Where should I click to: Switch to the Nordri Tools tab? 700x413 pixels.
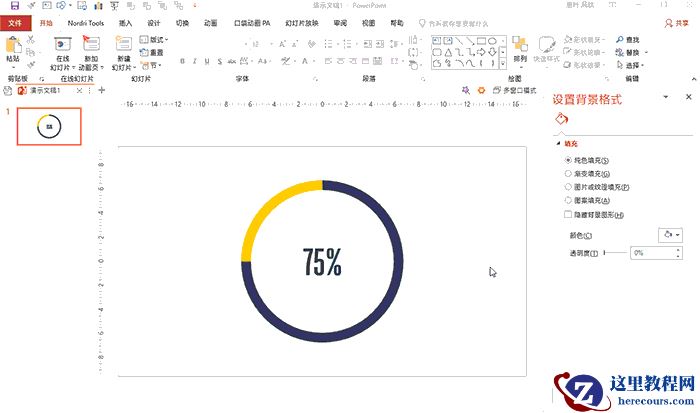click(x=87, y=22)
